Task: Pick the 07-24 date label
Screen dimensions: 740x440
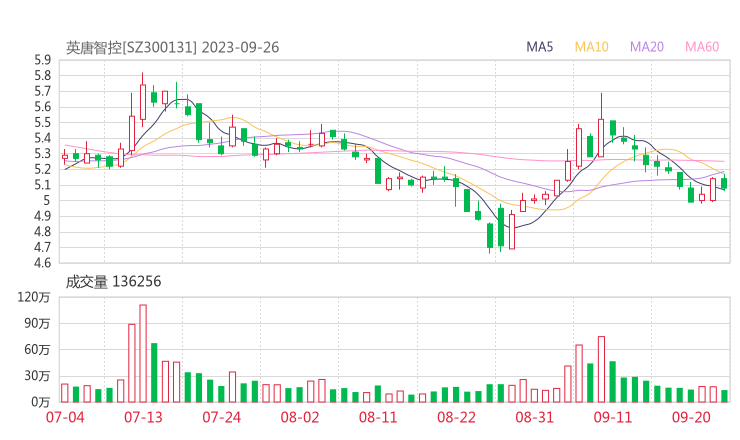Action: coord(221,417)
